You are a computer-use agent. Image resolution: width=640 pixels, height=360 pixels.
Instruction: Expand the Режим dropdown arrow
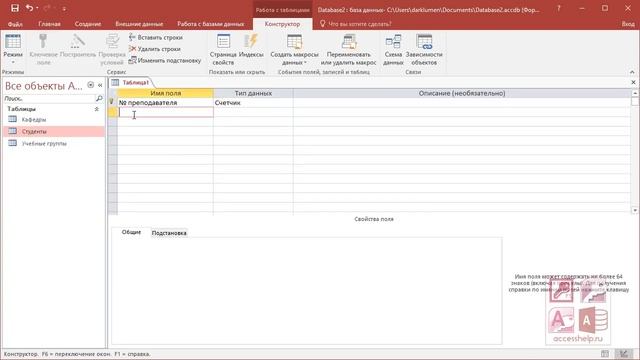(13, 62)
